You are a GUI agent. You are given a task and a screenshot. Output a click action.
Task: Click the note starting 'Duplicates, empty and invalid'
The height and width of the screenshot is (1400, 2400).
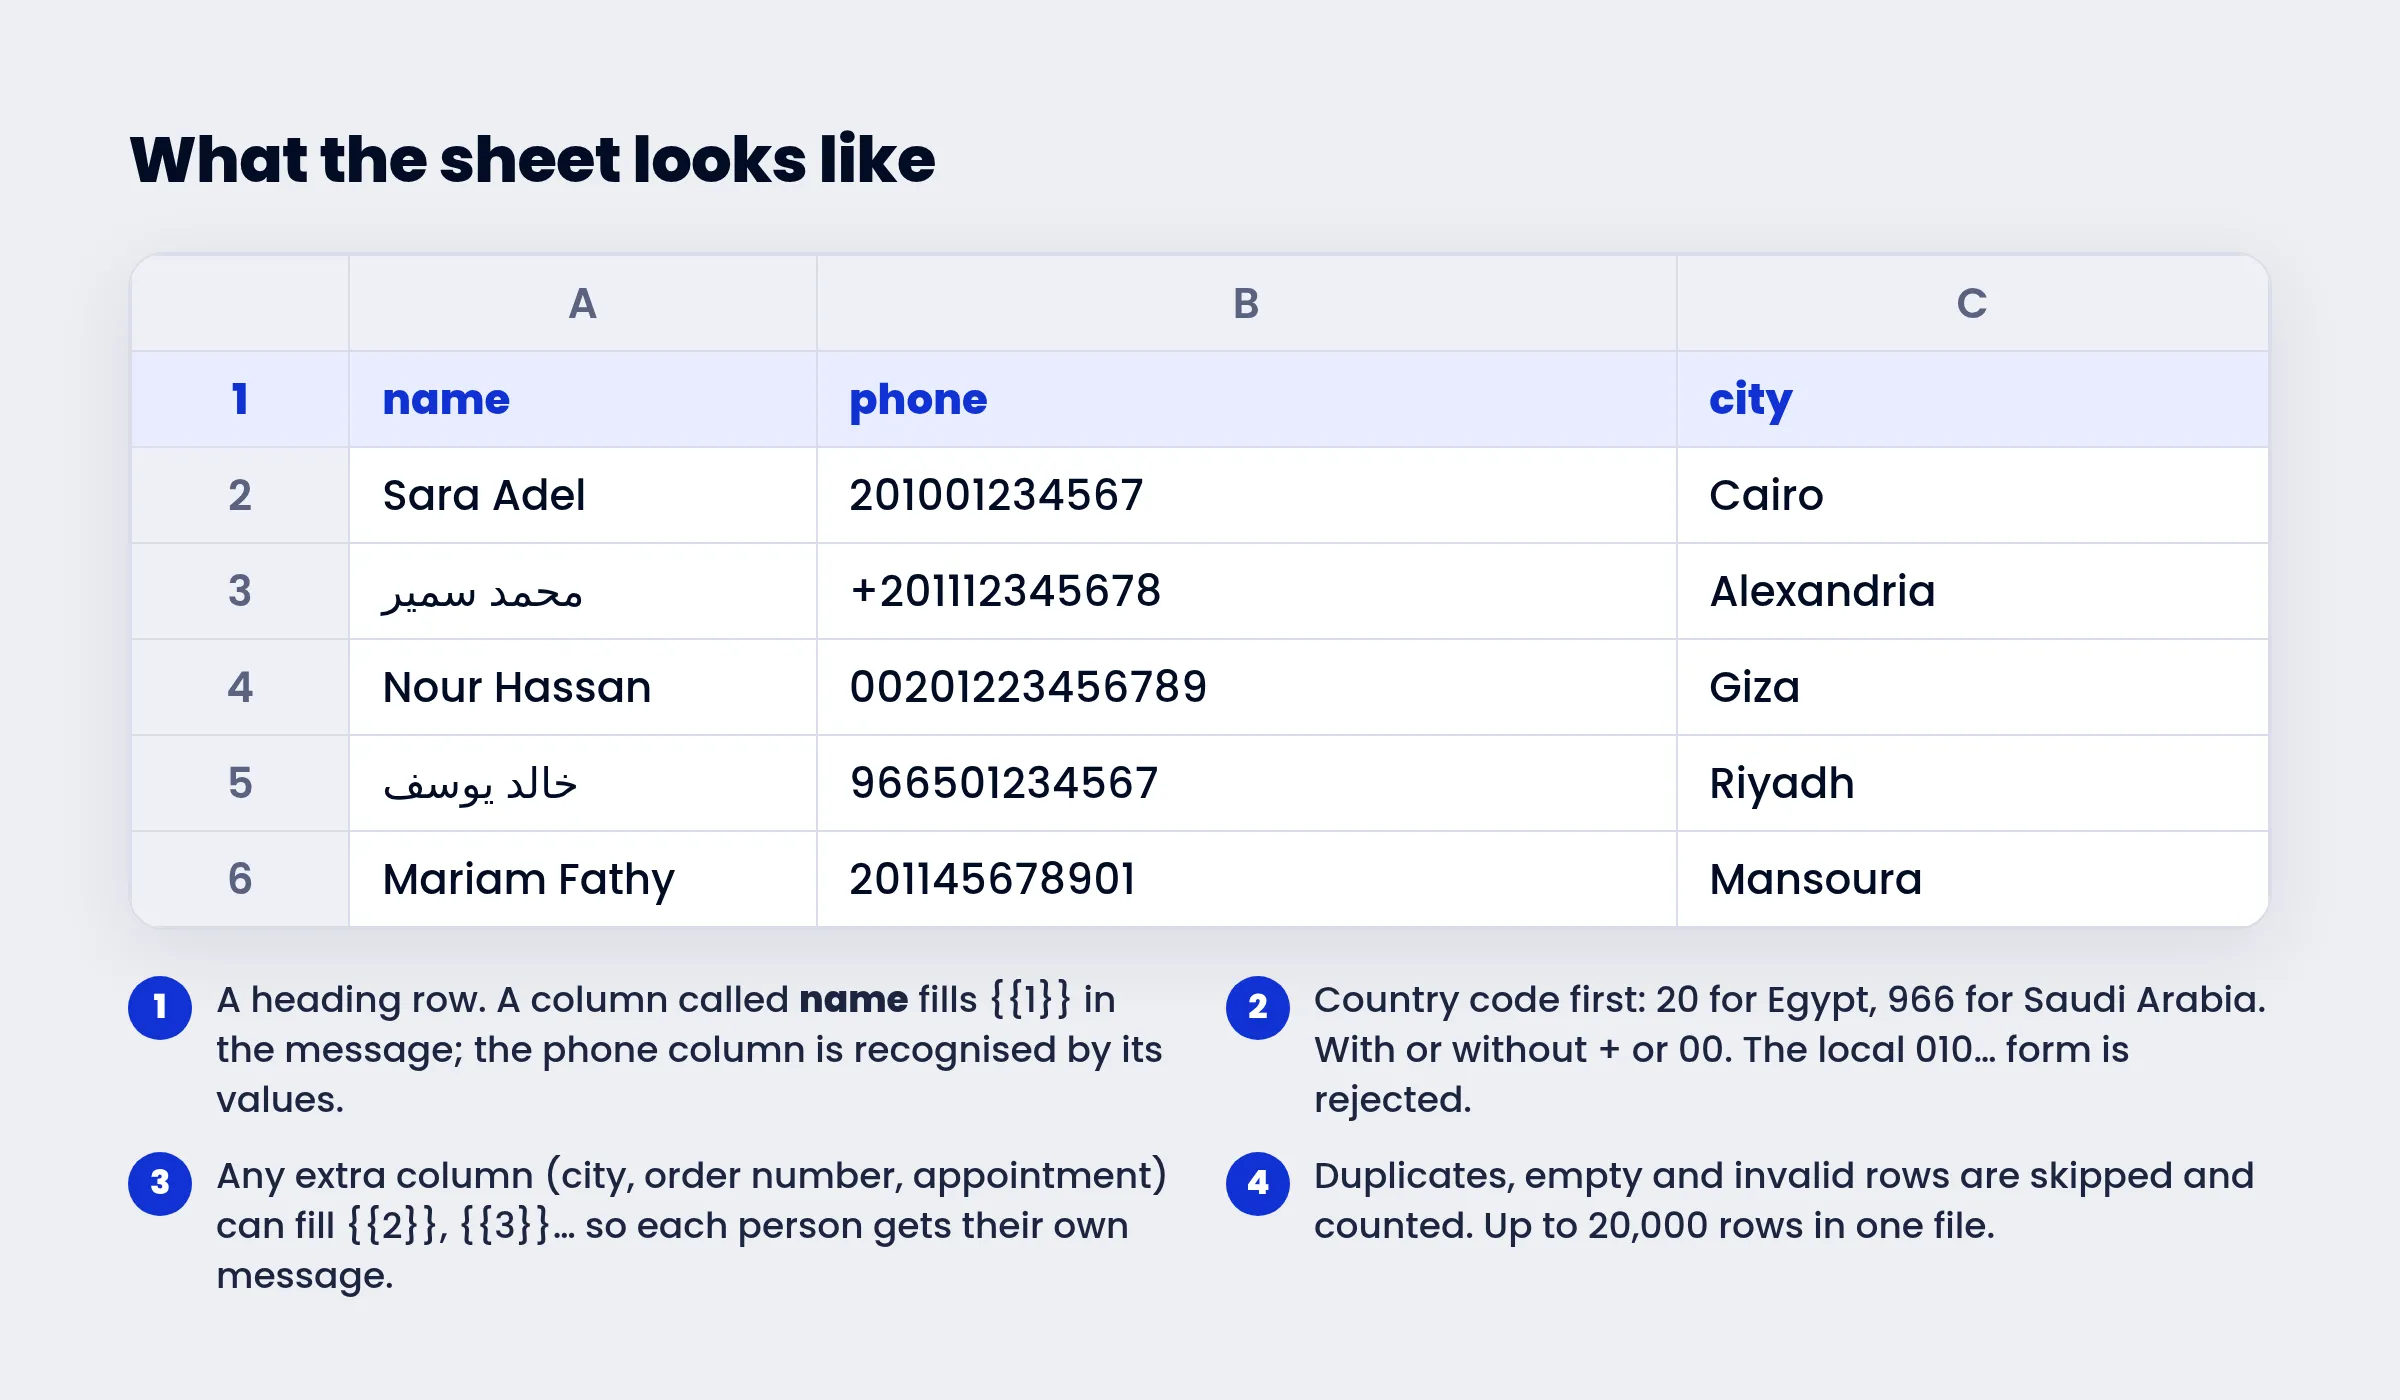point(1784,1200)
